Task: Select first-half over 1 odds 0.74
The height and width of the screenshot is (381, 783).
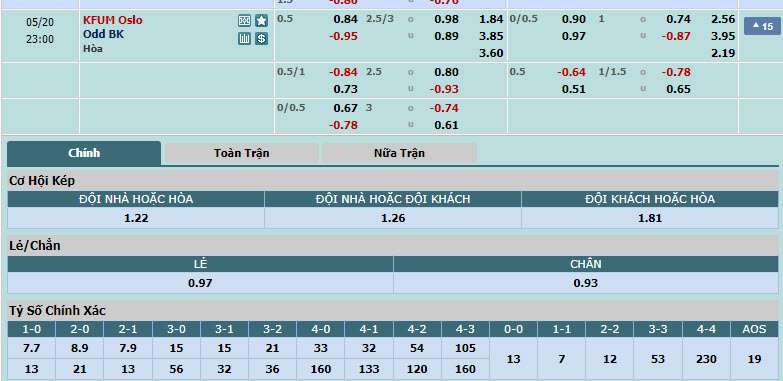Action: click(678, 19)
